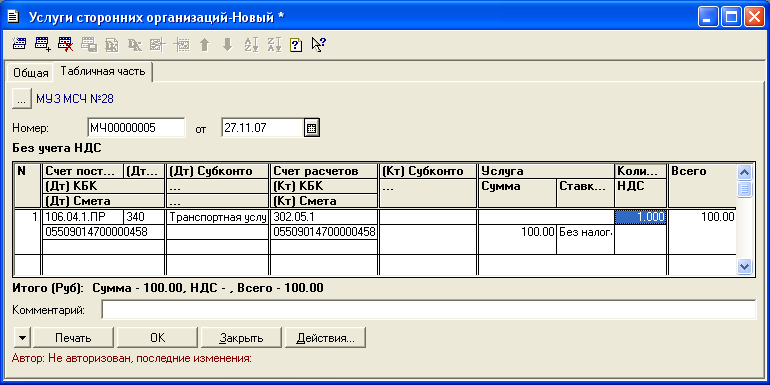
Task: Click the Услуга column header
Action: [546, 171]
